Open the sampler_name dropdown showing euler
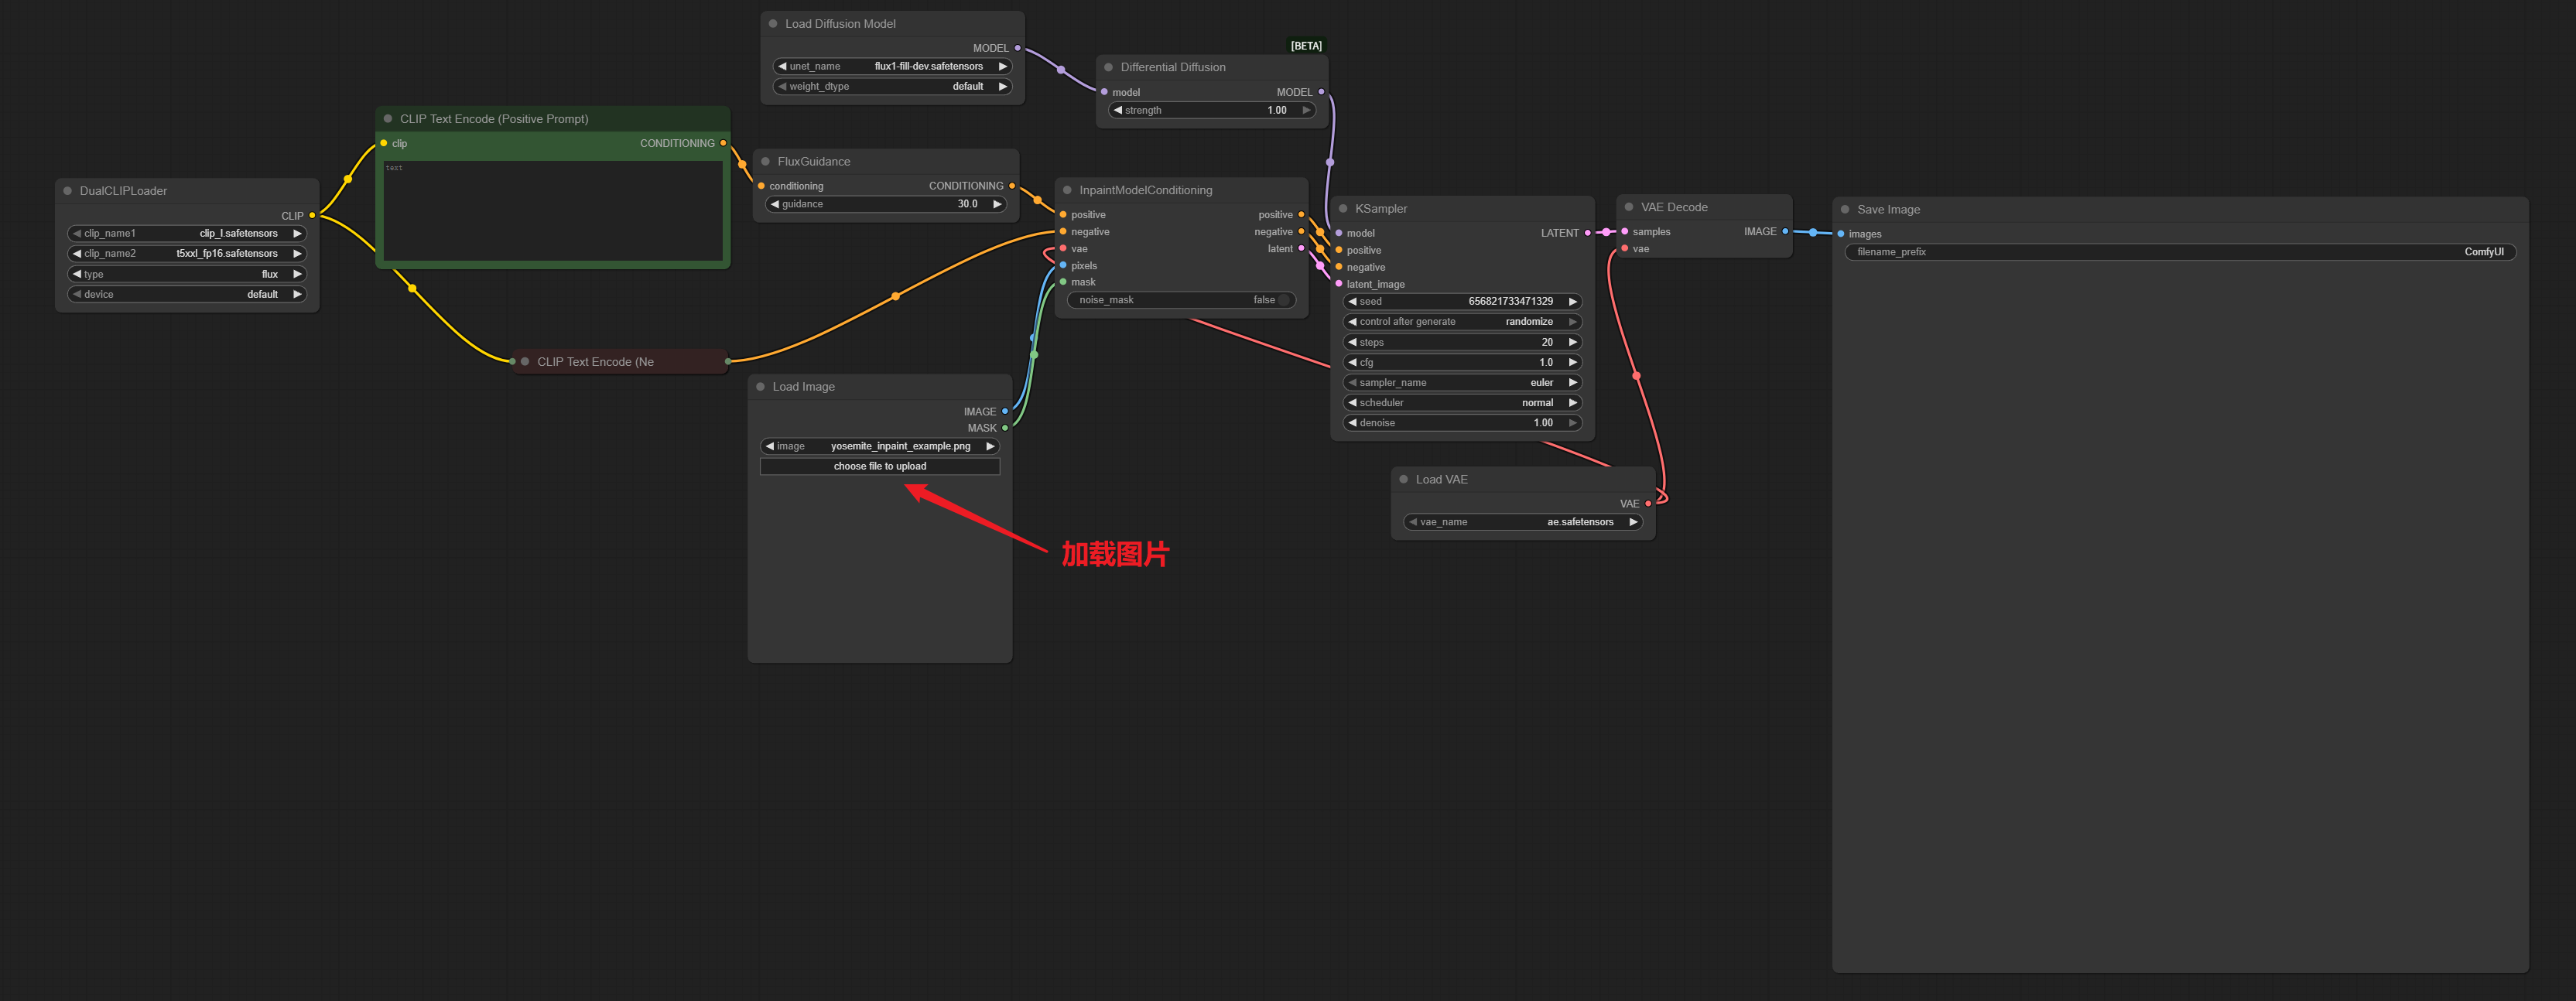 coord(1460,383)
